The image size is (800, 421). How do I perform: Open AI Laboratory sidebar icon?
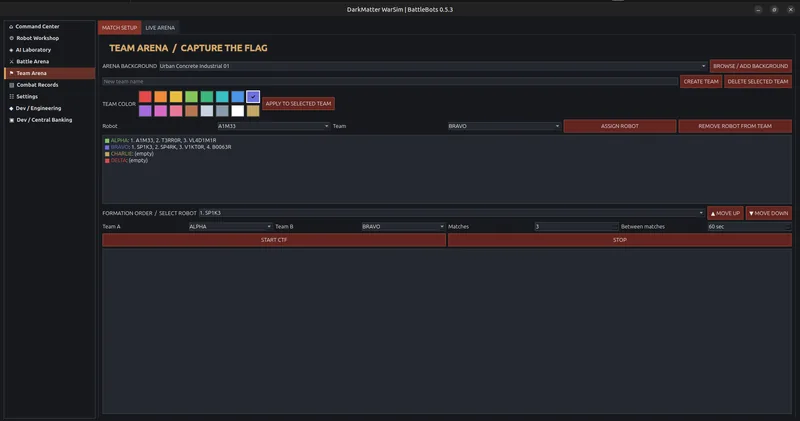(11, 50)
